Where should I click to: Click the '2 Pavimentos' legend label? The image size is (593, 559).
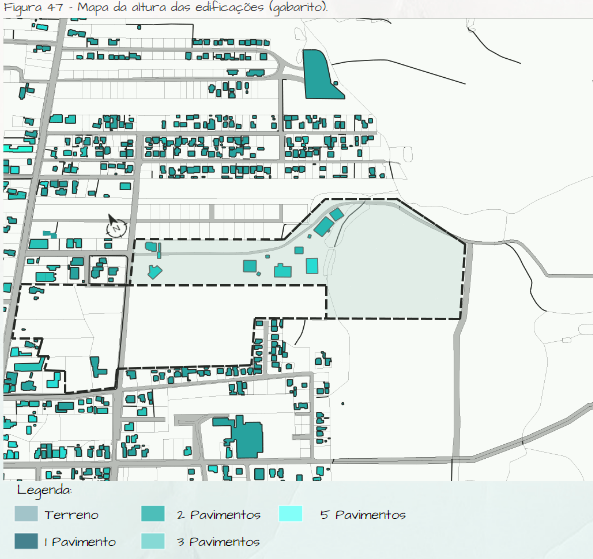pos(218,515)
